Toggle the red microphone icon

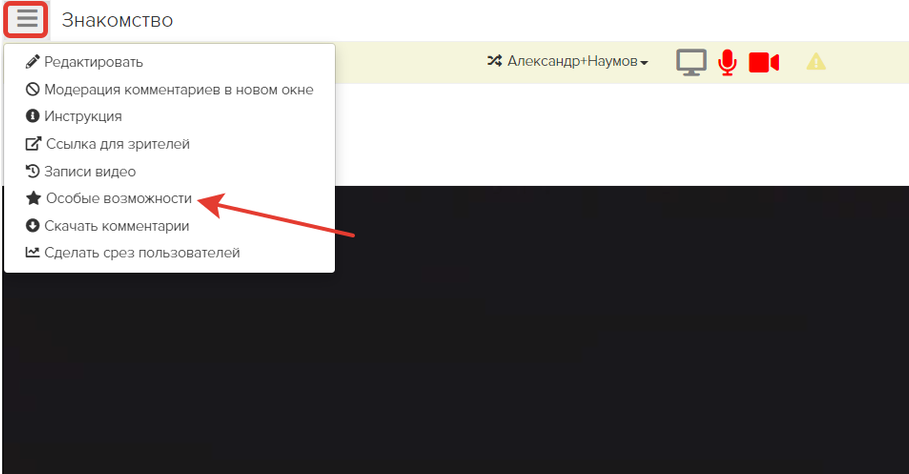pyautogui.click(x=727, y=62)
